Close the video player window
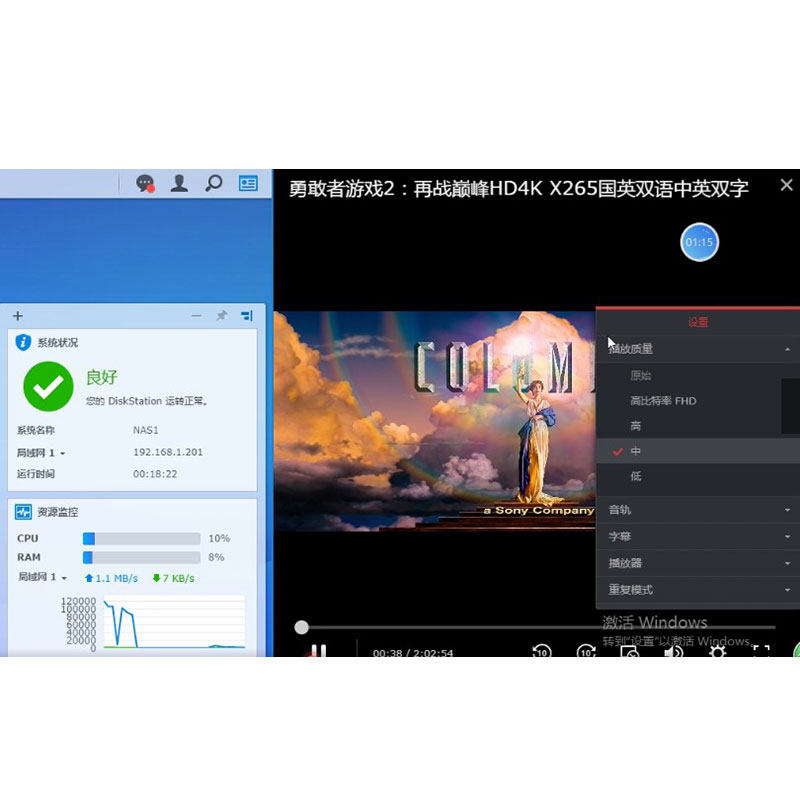 point(786,185)
